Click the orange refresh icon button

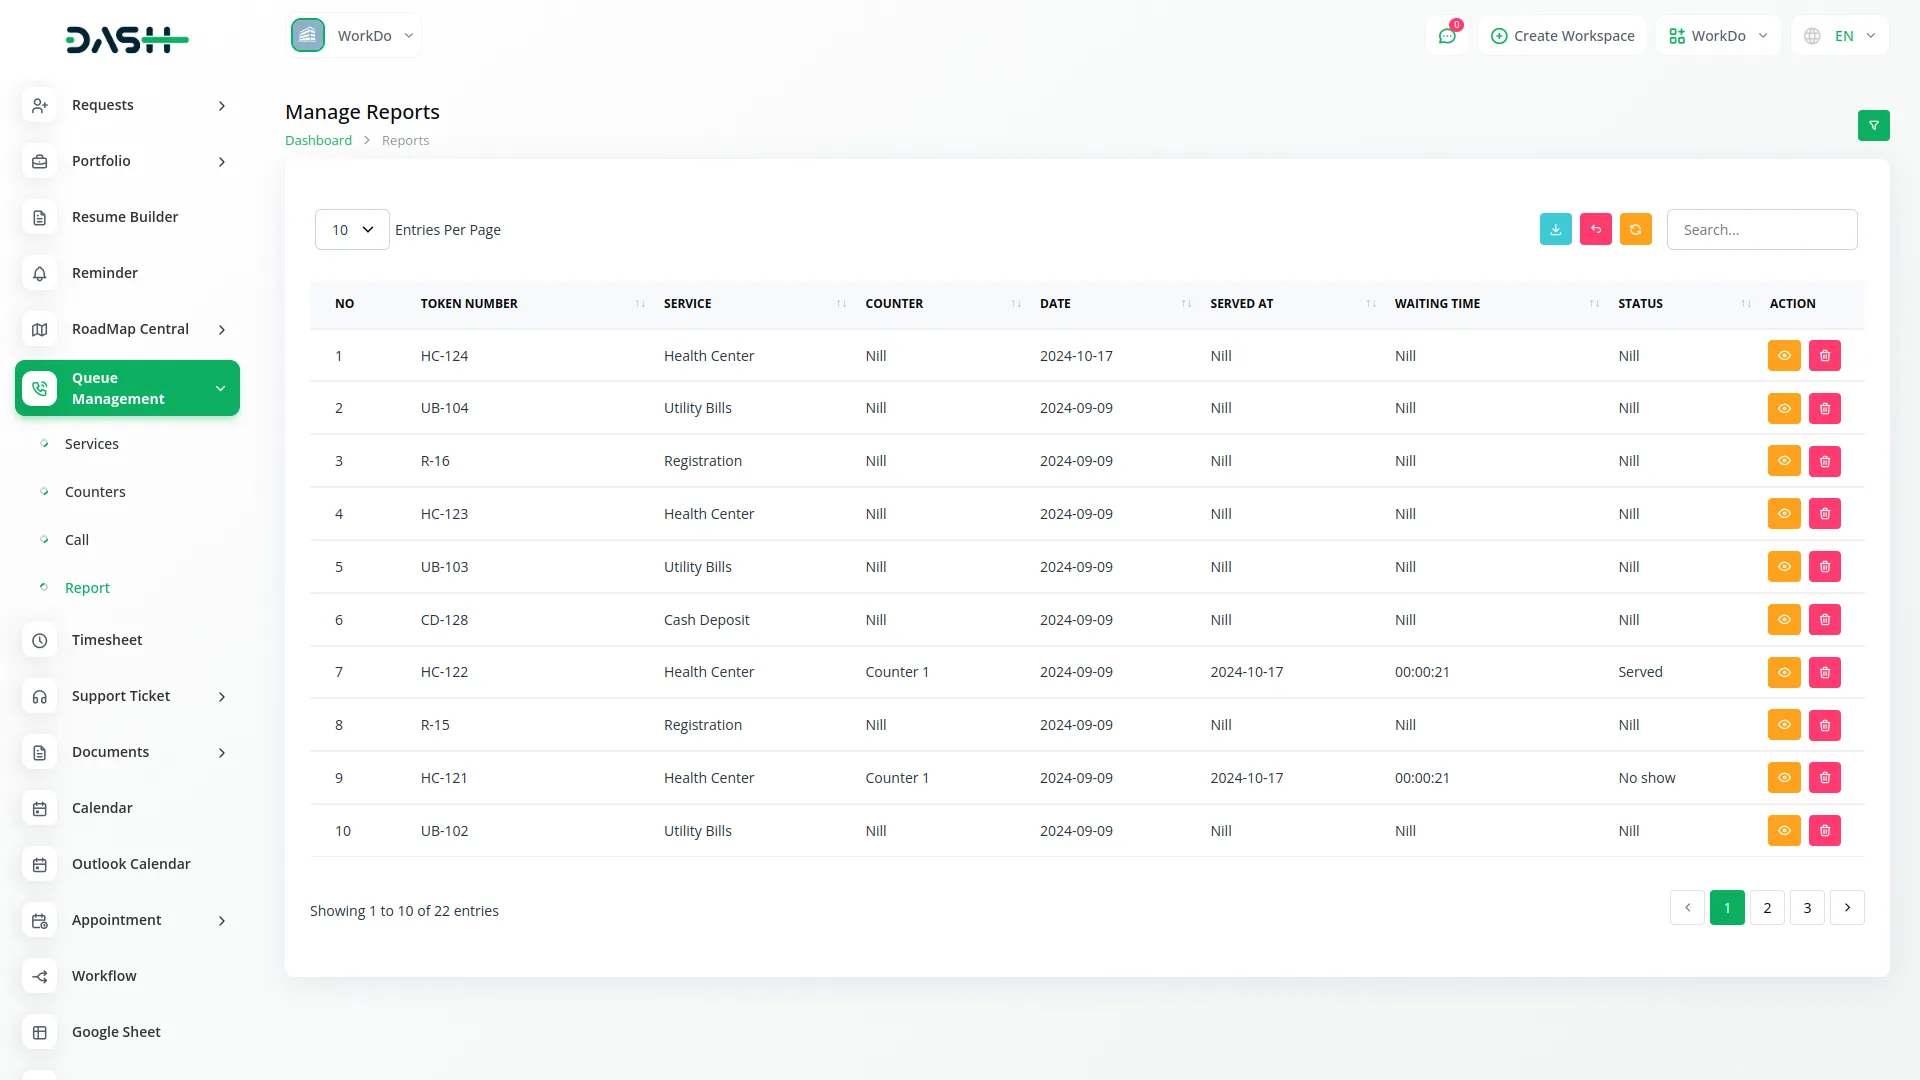click(1635, 229)
